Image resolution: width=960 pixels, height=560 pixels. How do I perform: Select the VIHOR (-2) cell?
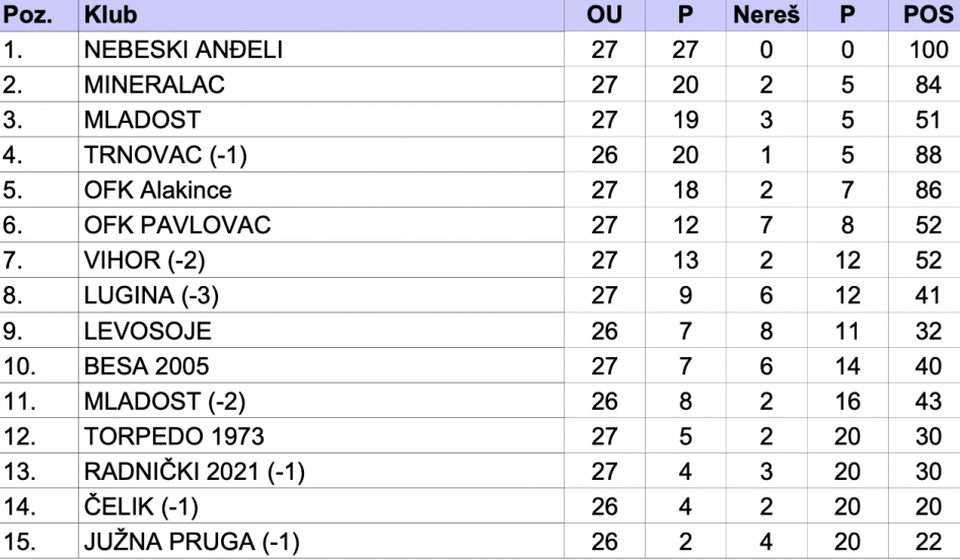tap(321, 260)
